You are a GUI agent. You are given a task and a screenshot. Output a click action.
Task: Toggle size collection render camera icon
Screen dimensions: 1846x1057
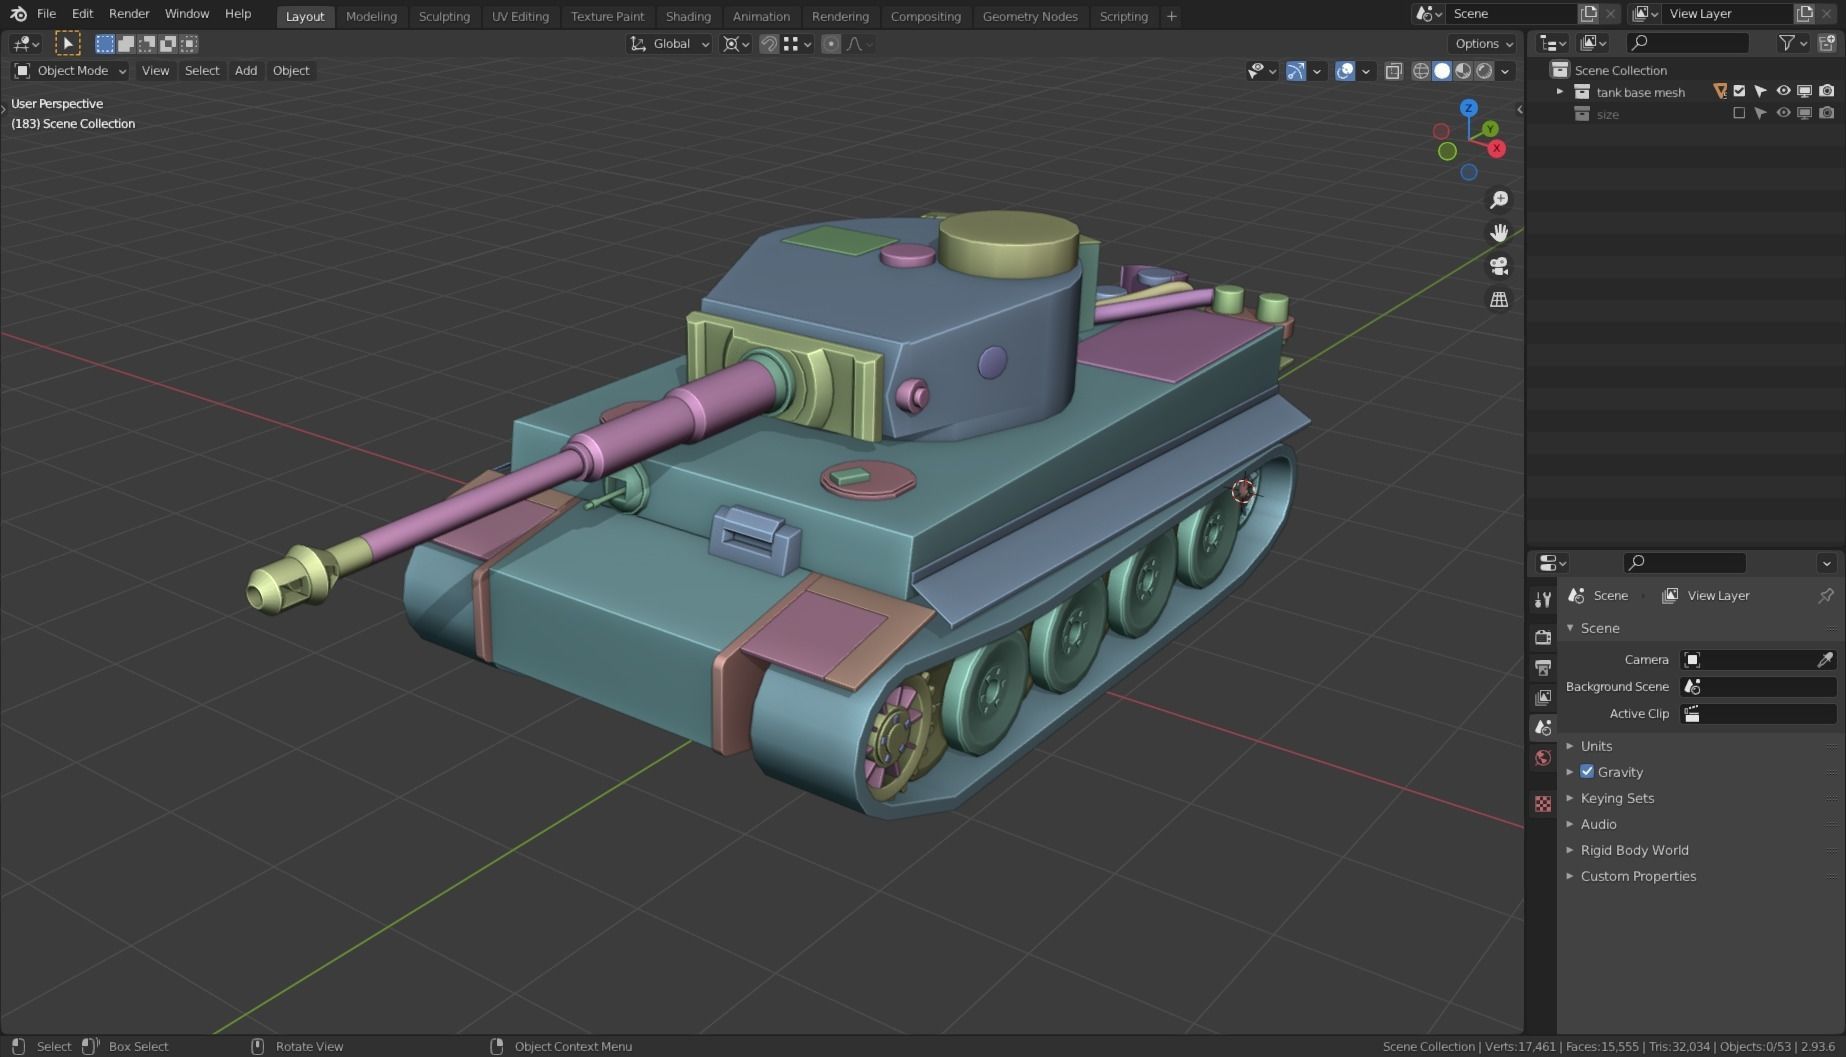click(x=1827, y=114)
